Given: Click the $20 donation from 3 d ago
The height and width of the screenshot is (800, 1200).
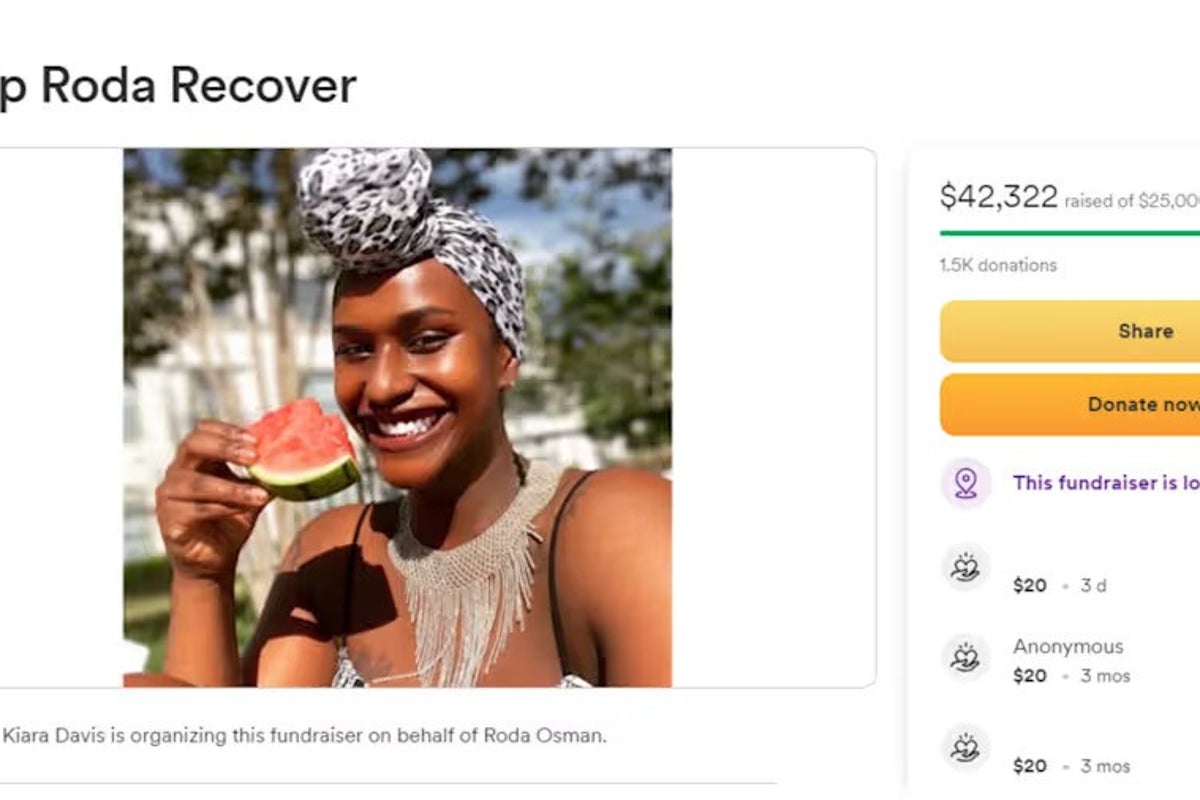Looking at the screenshot, I should click(x=1029, y=586).
